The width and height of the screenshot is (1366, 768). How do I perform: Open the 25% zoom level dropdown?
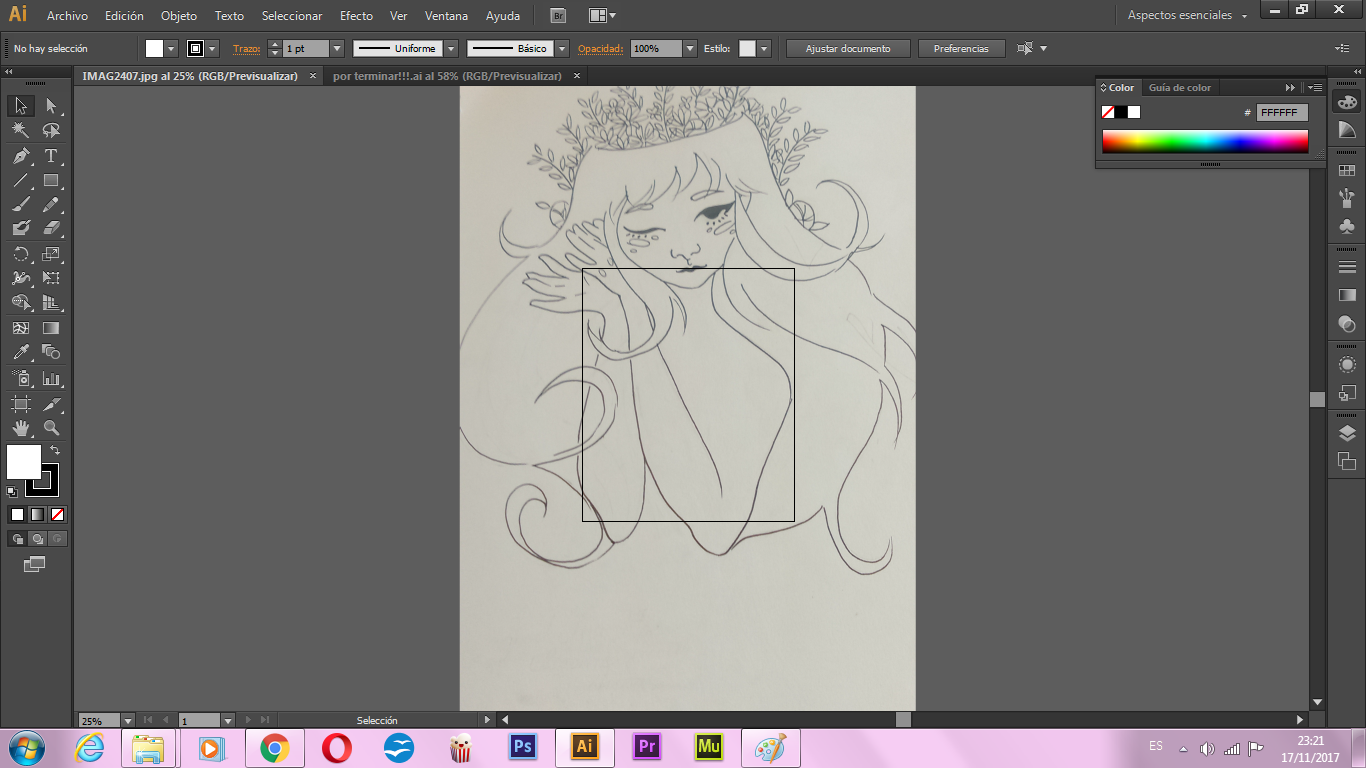pos(127,720)
